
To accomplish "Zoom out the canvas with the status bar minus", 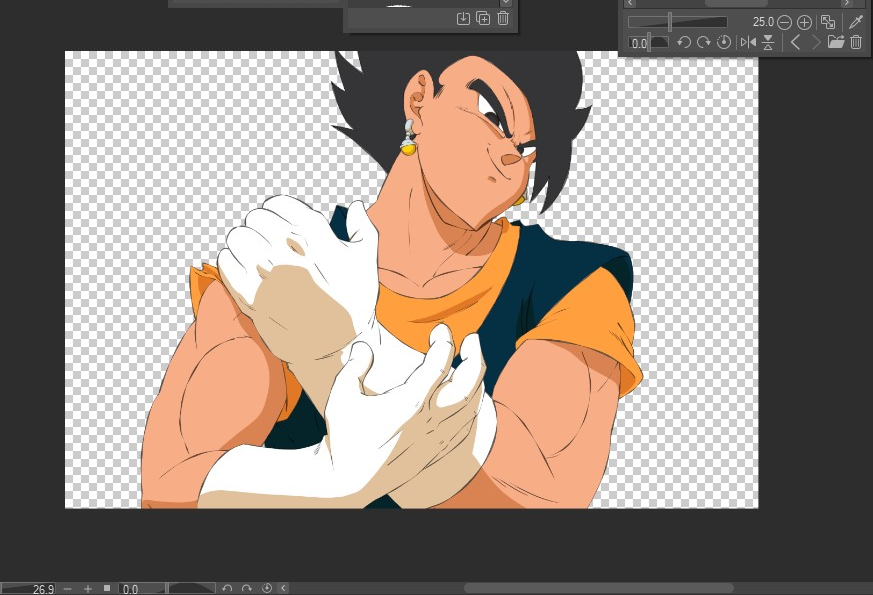I will (68, 588).
